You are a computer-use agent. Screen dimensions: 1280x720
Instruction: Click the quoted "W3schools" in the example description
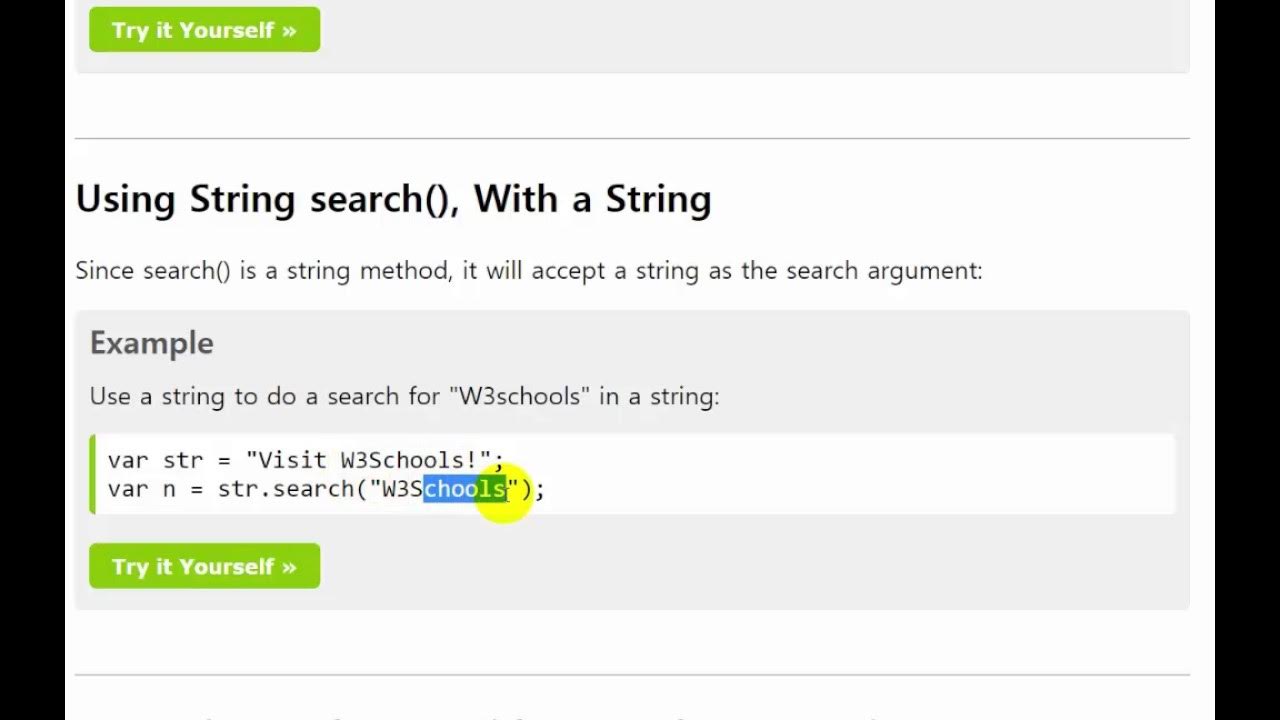pos(519,396)
